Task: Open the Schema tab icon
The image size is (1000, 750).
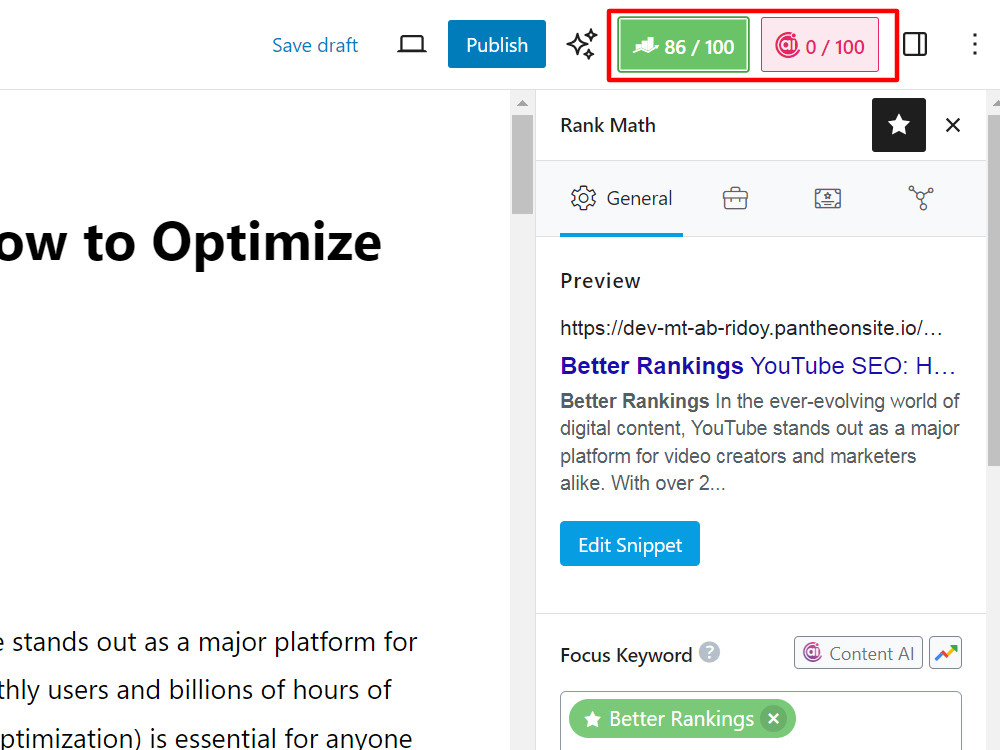Action: tap(828, 198)
